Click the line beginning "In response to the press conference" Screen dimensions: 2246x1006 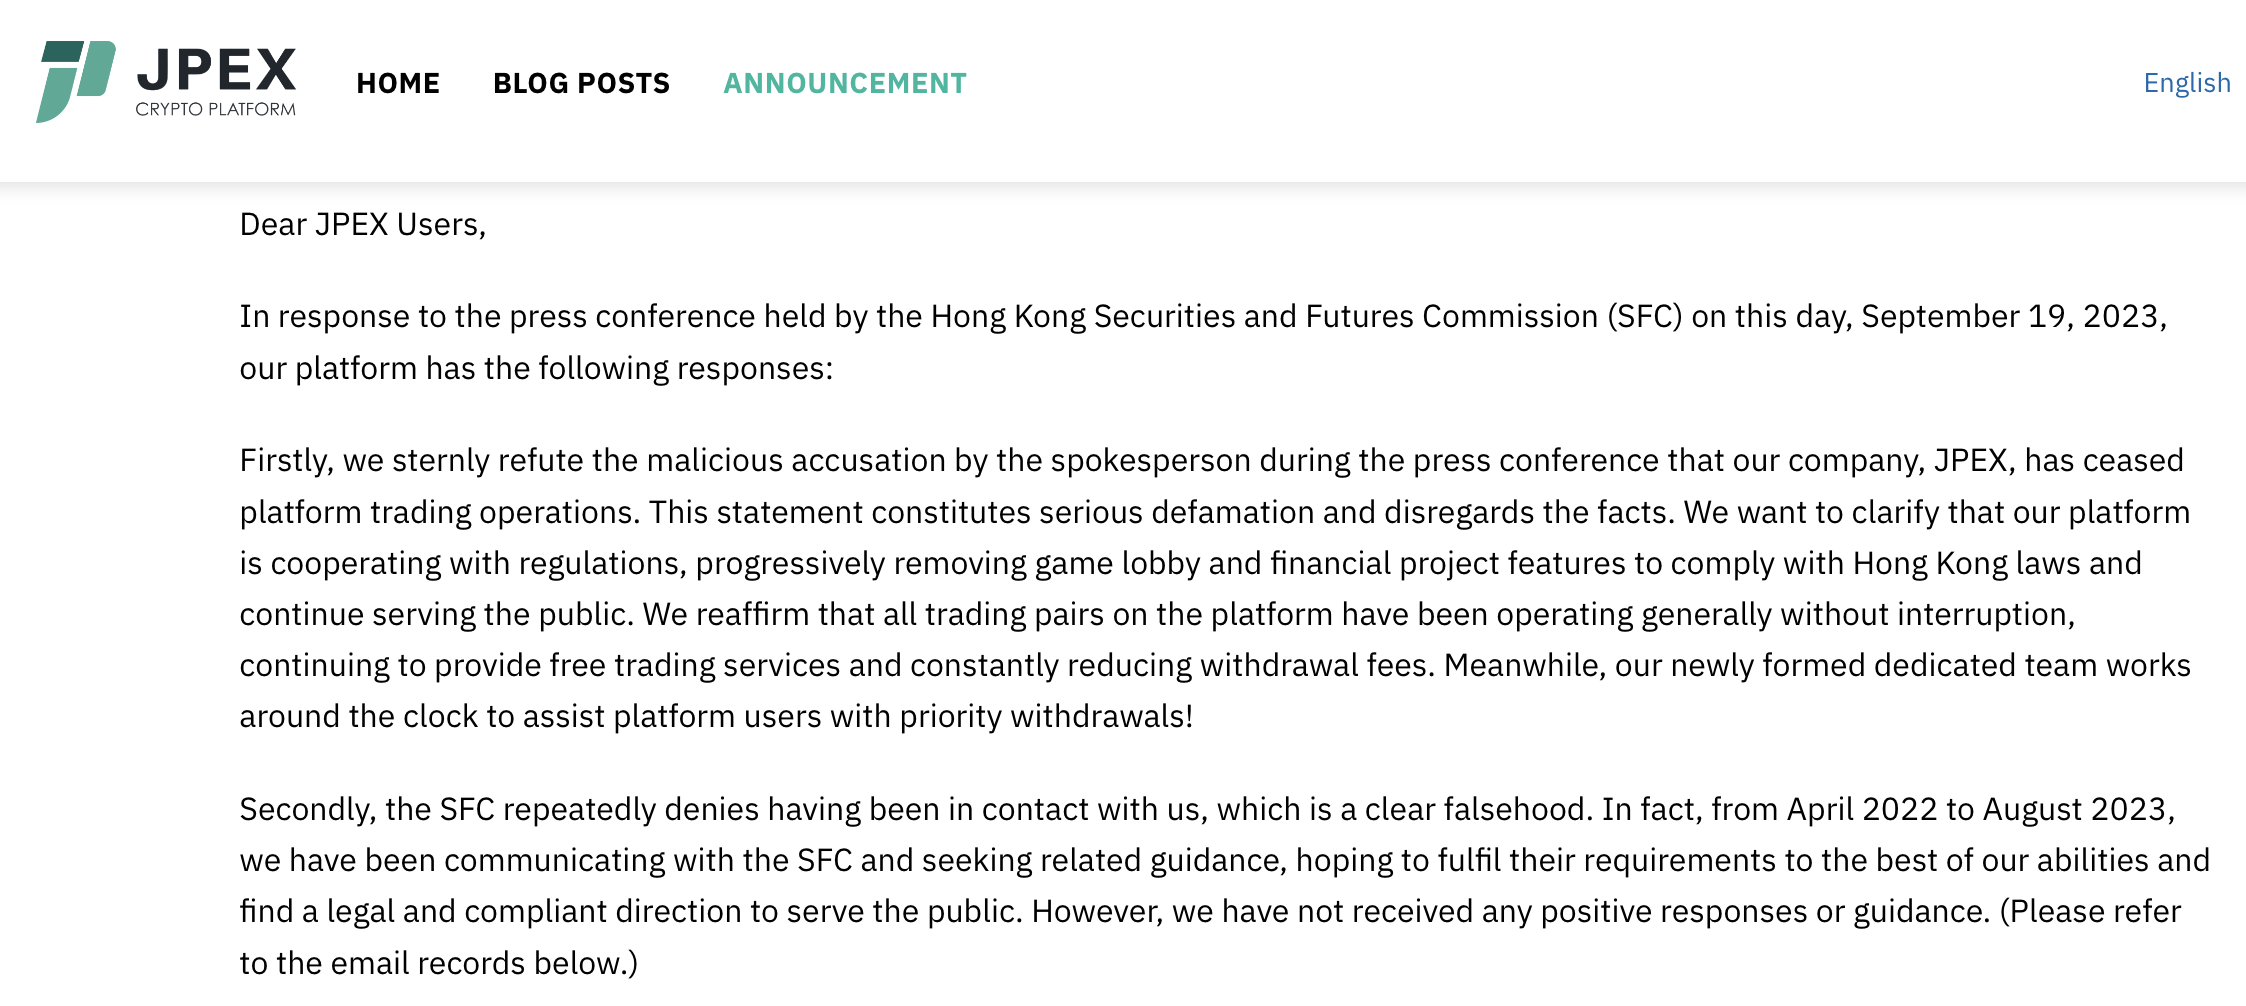pyautogui.click(x=1203, y=317)
